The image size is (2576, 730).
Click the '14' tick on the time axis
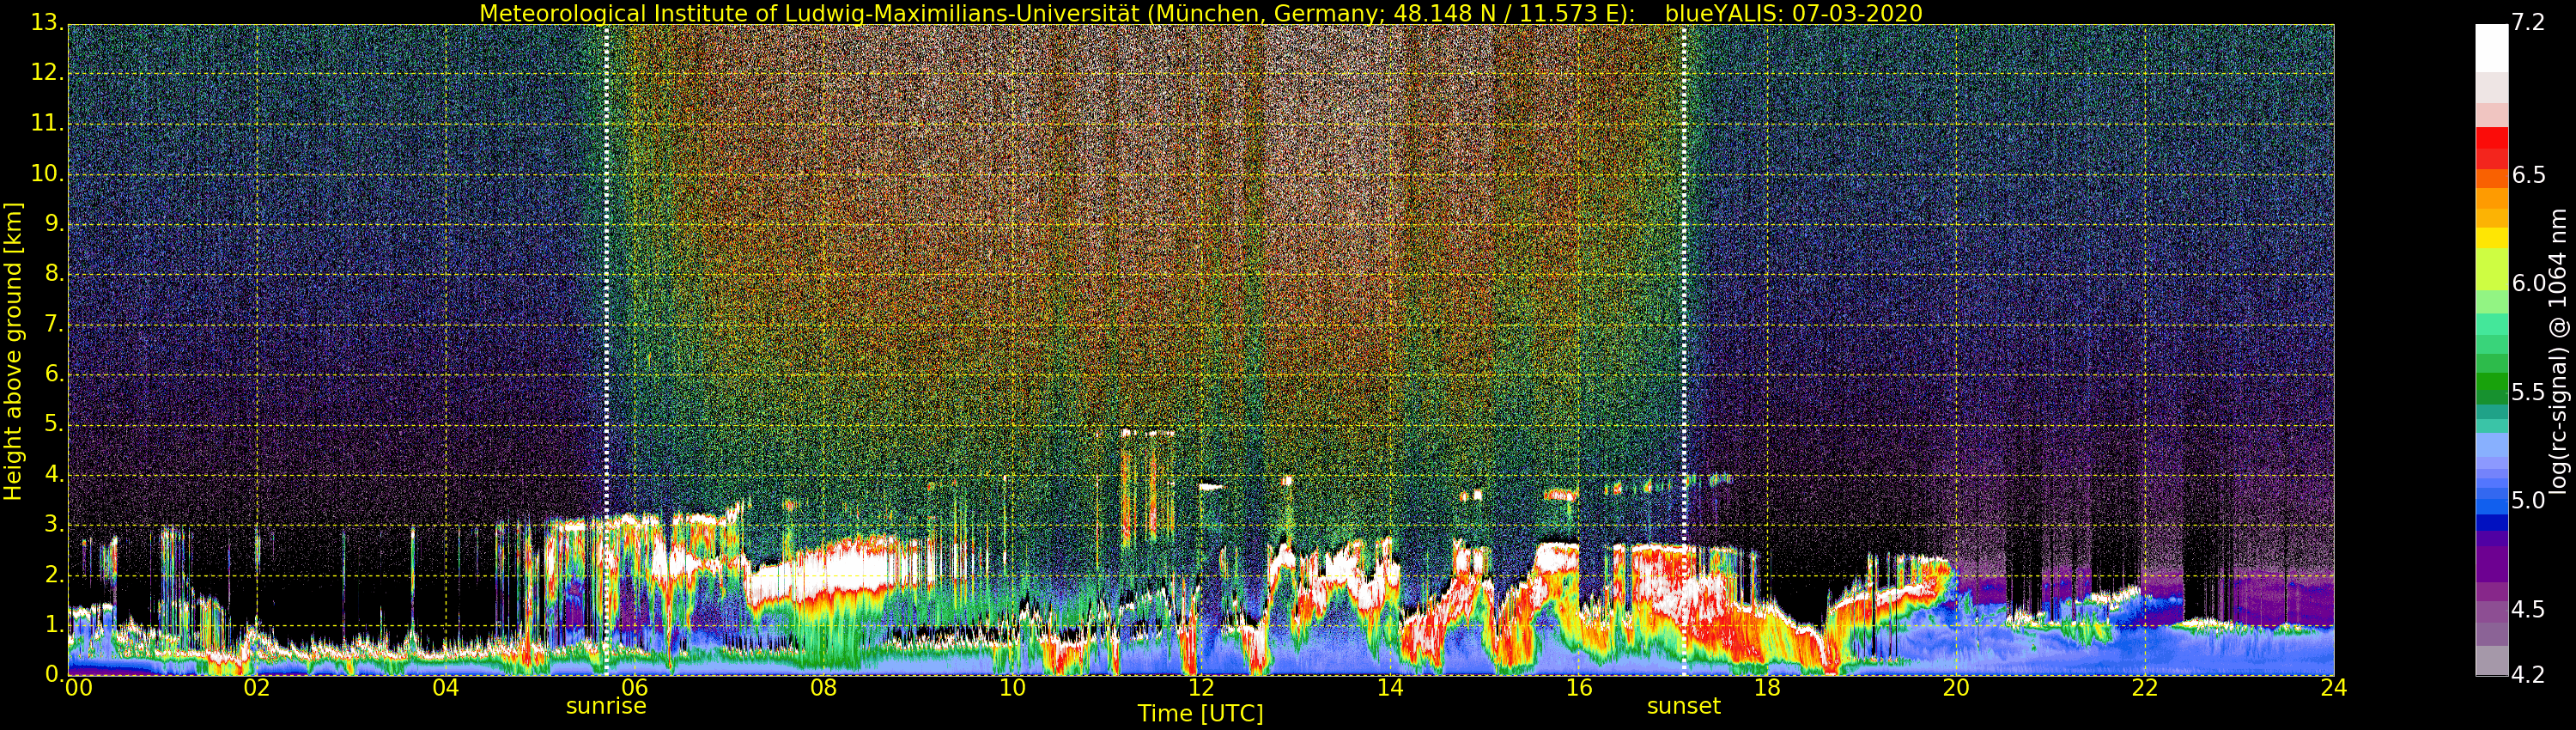pos(1390,688)
